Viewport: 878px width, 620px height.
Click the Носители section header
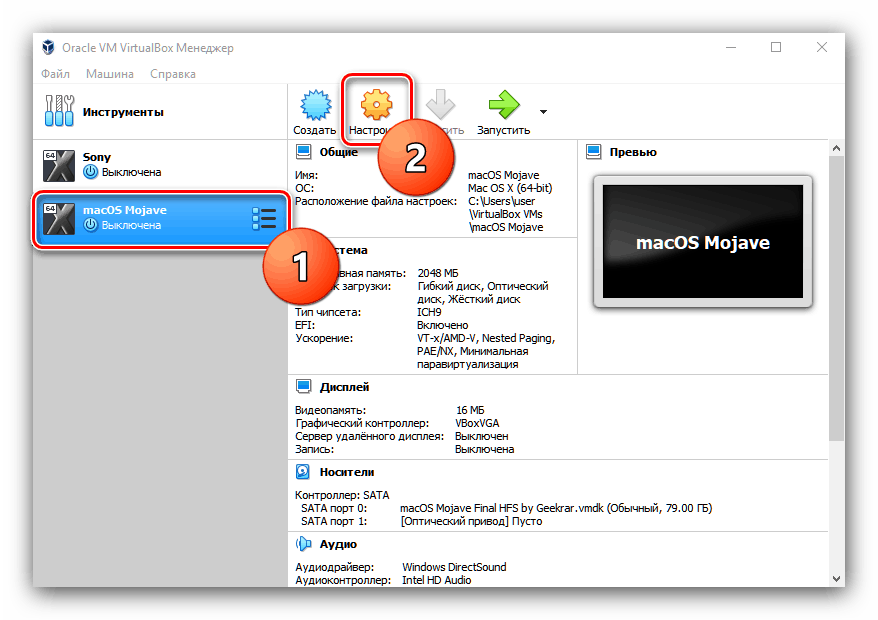[347, 472]
